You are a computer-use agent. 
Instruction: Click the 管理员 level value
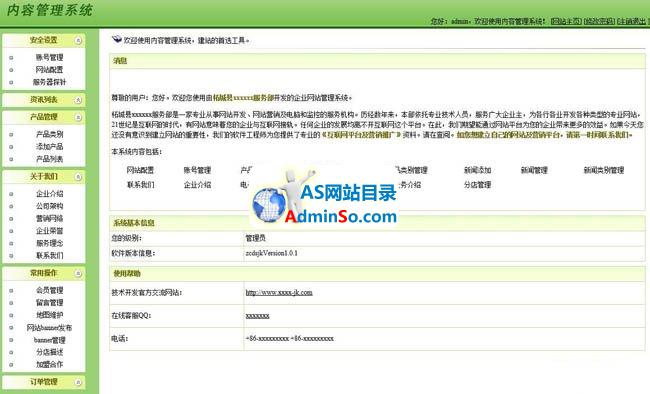[255, 238]
